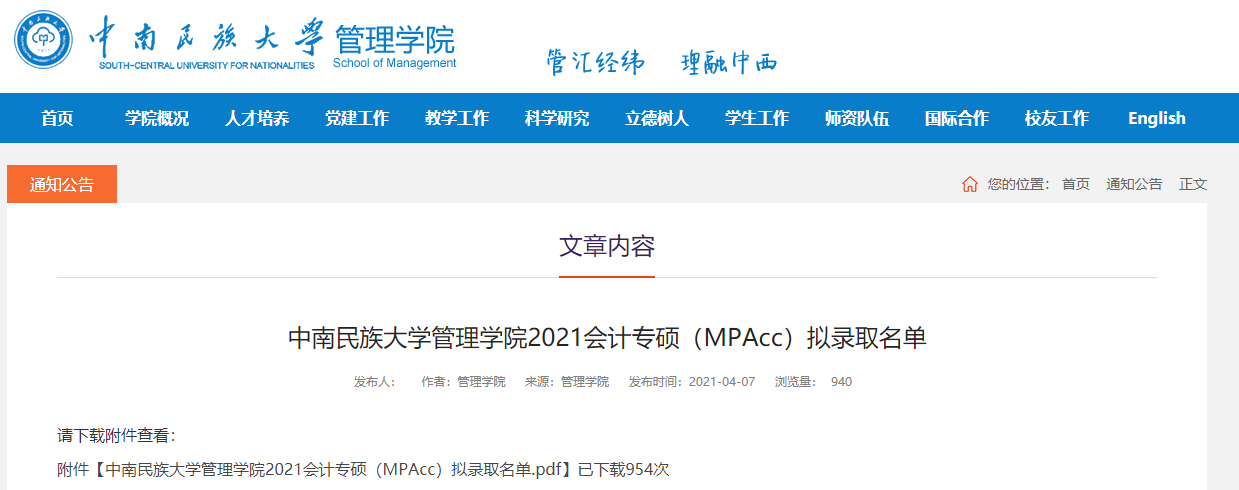
Task: Click the 浏览量 940 counter
Action: click(x=813, y=382)
